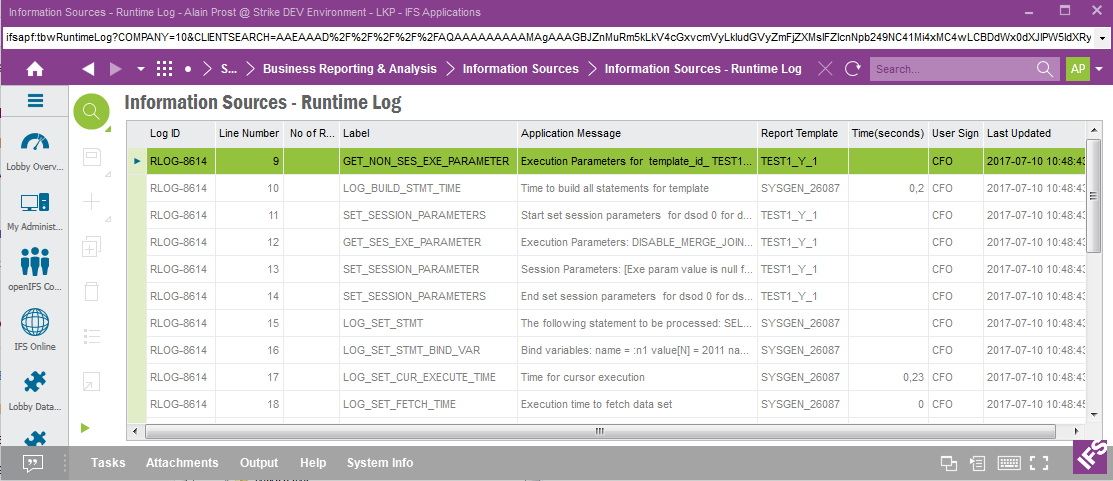Viewport: 1113px width, 481px height.
Task: Click the horizontal scrollbar under the table
Action: (600, 431)
